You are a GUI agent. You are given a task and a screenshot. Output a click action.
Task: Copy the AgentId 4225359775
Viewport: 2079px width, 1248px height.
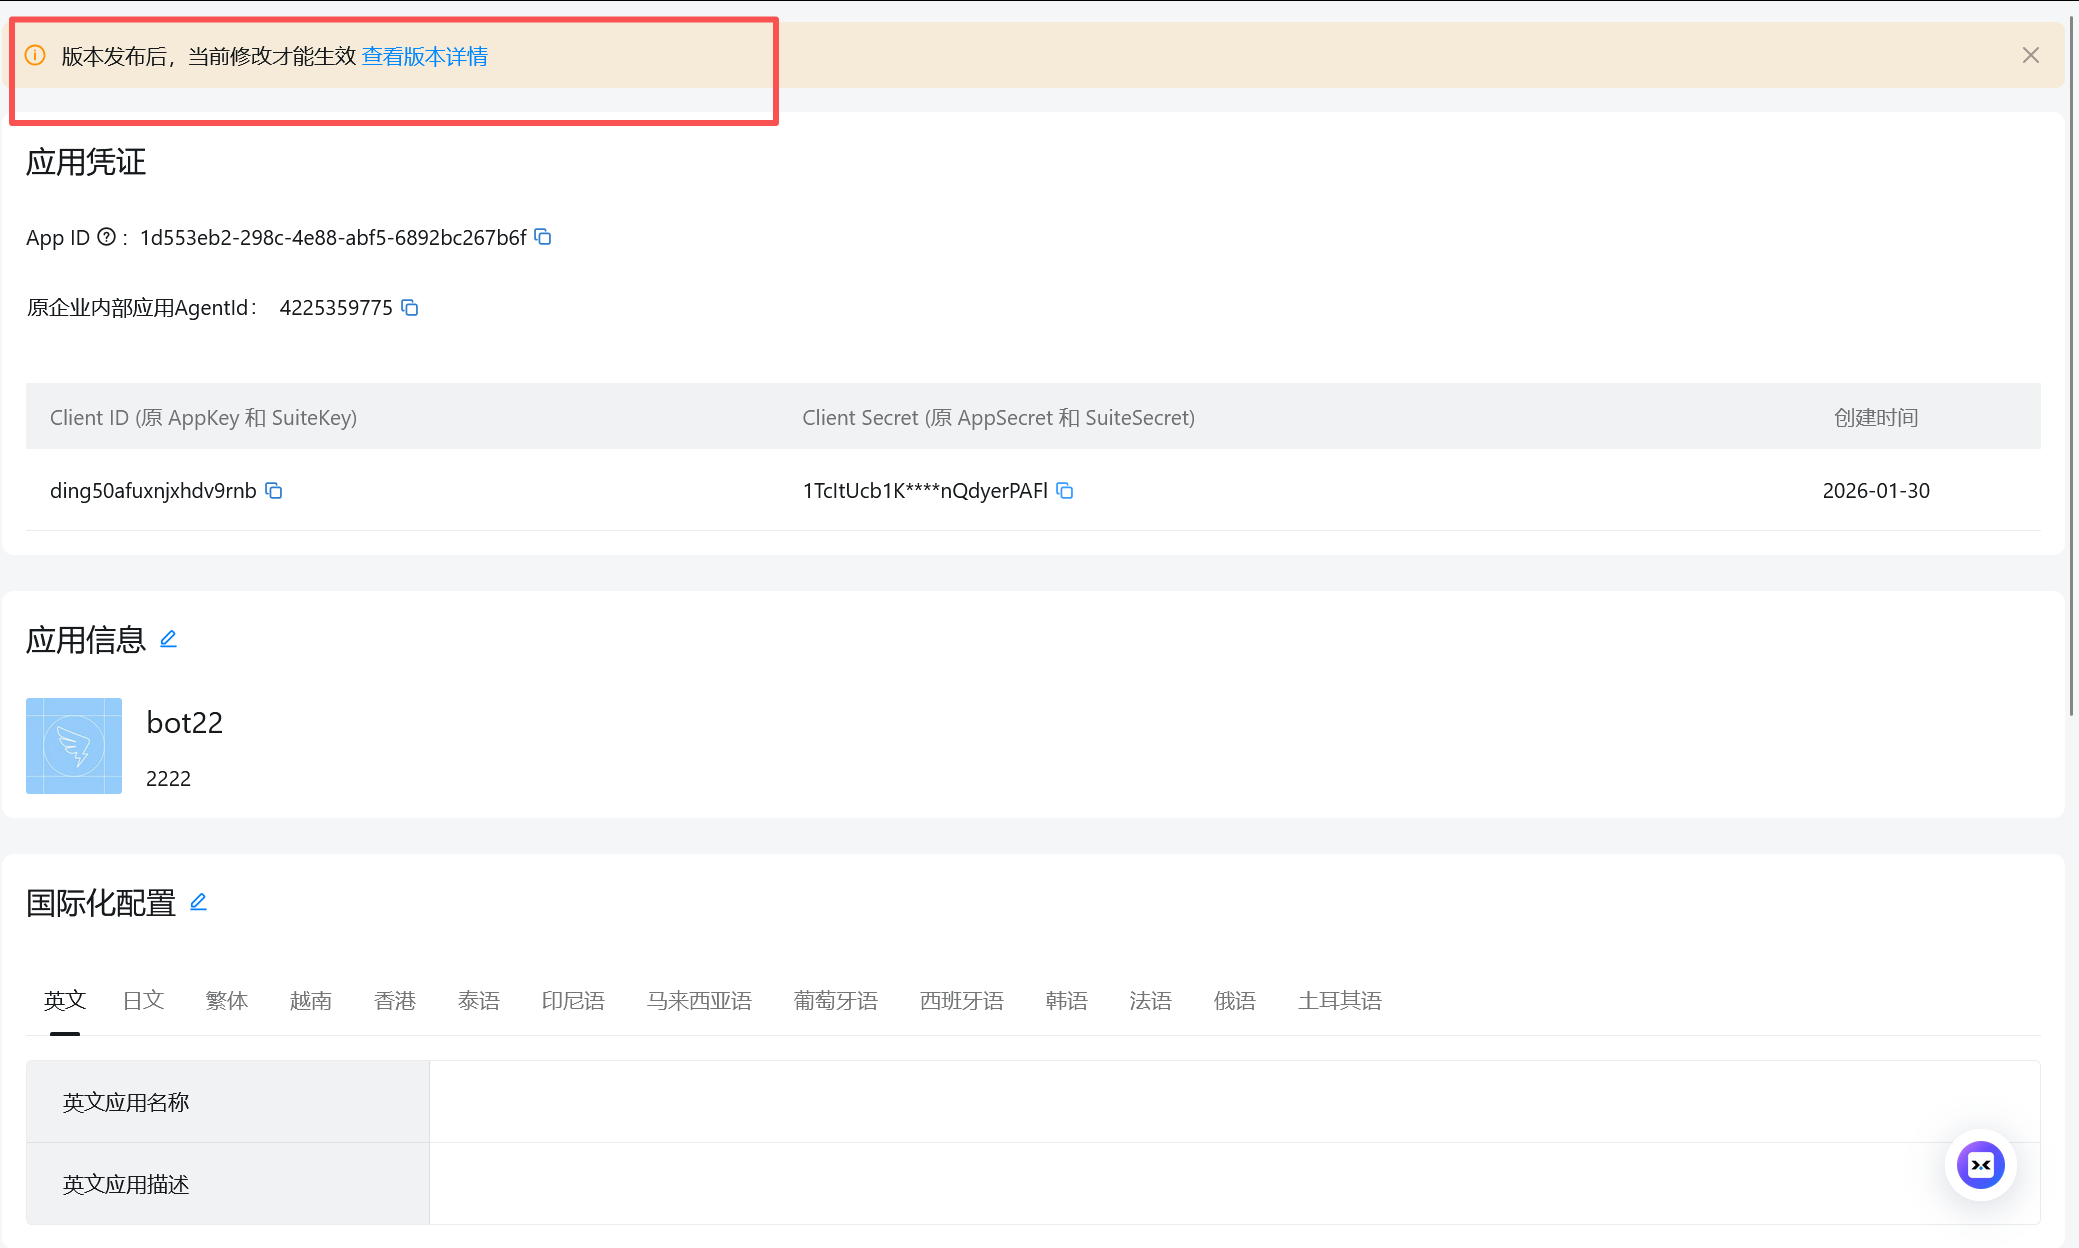pos(410,307)
